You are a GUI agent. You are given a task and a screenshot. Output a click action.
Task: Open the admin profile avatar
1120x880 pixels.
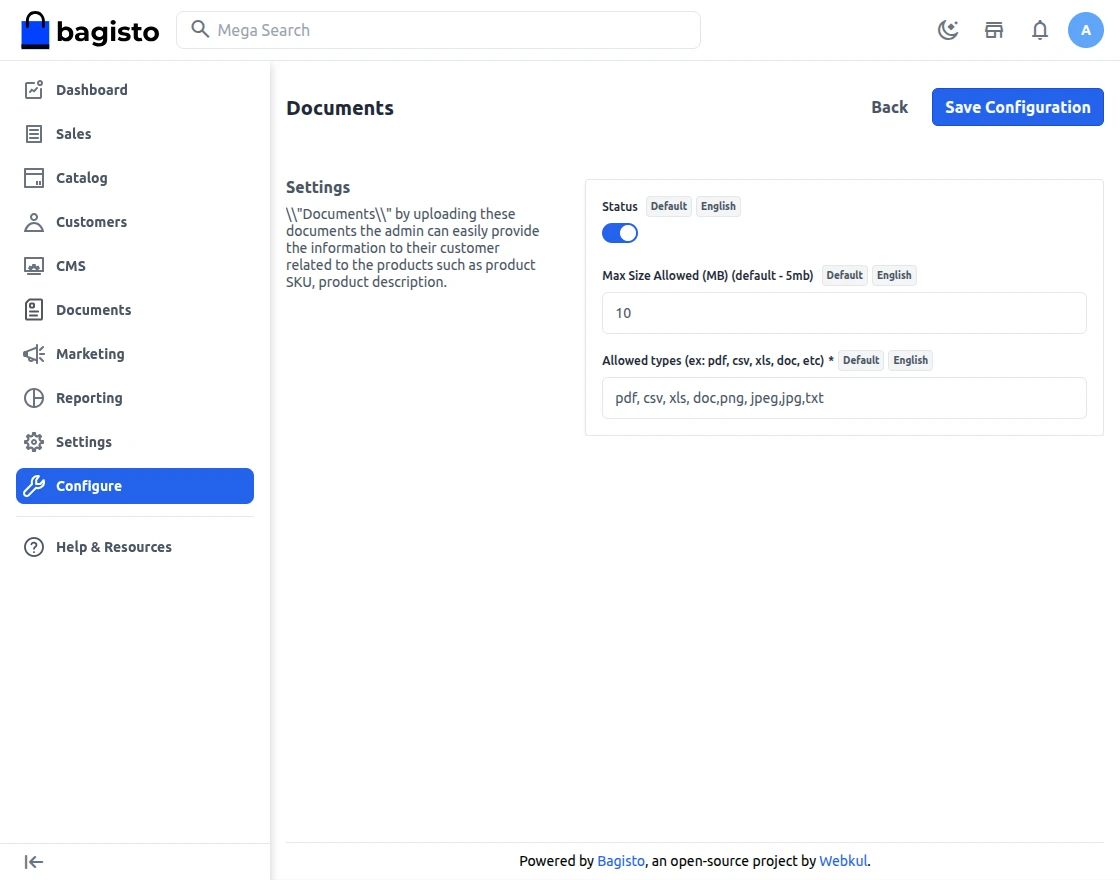[1086, 30]
